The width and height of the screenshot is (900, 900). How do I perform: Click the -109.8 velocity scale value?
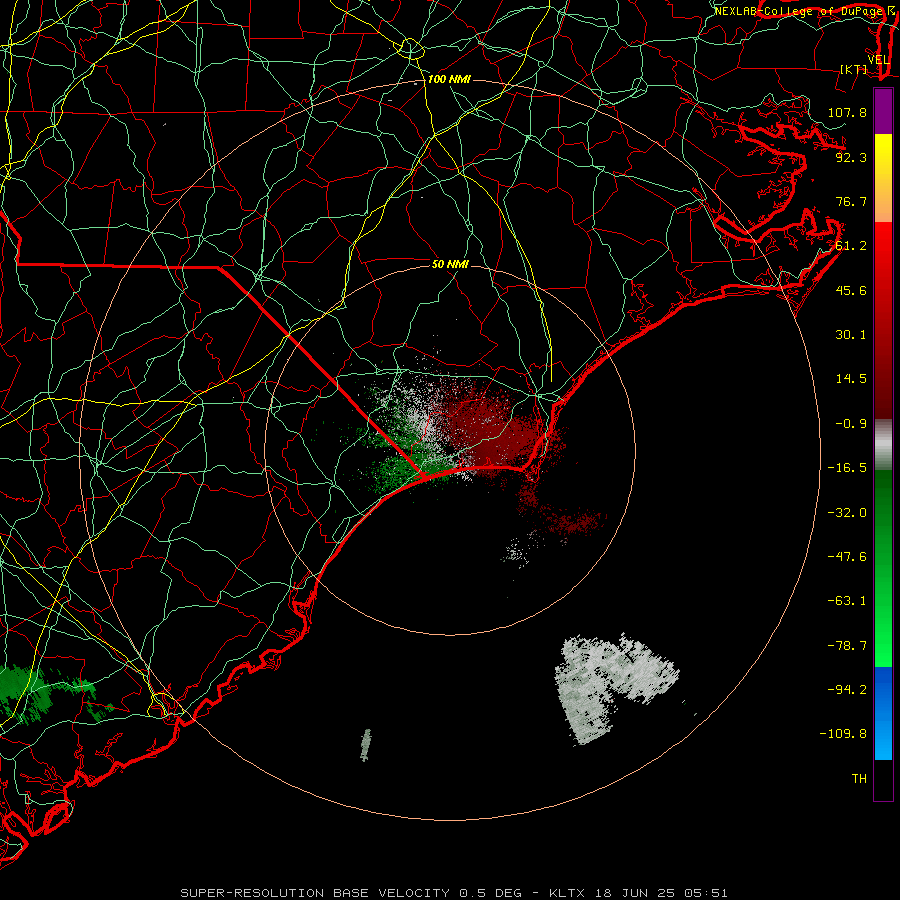pos(843,734)
